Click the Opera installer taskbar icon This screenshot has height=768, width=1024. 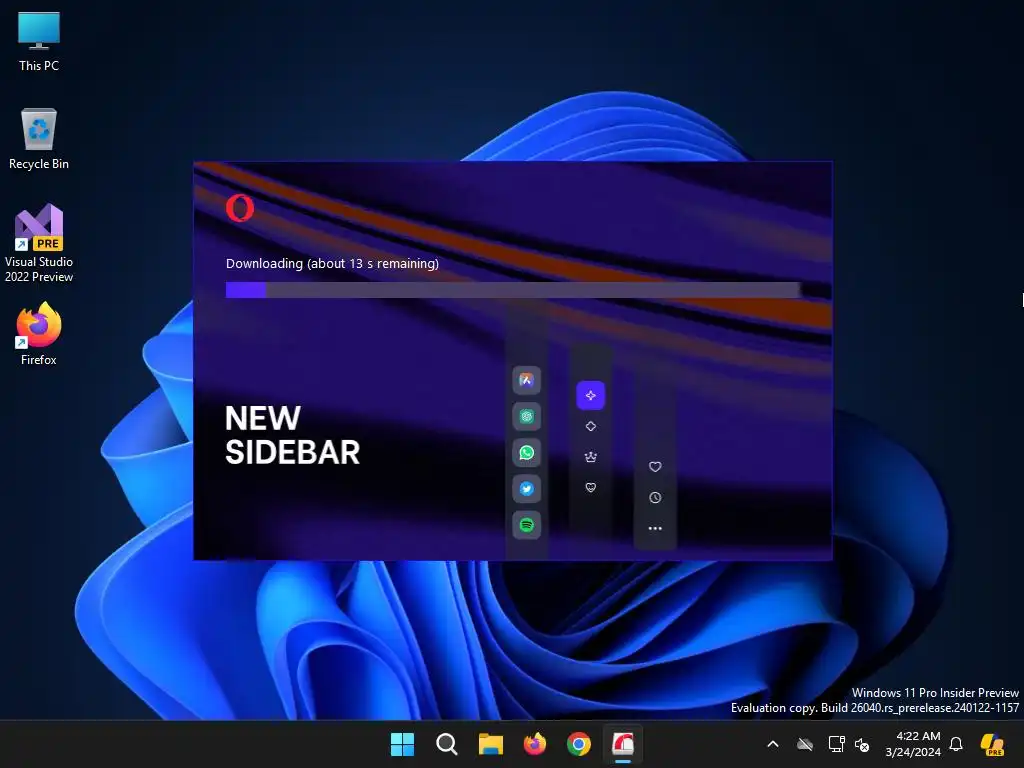coord(623,744)
